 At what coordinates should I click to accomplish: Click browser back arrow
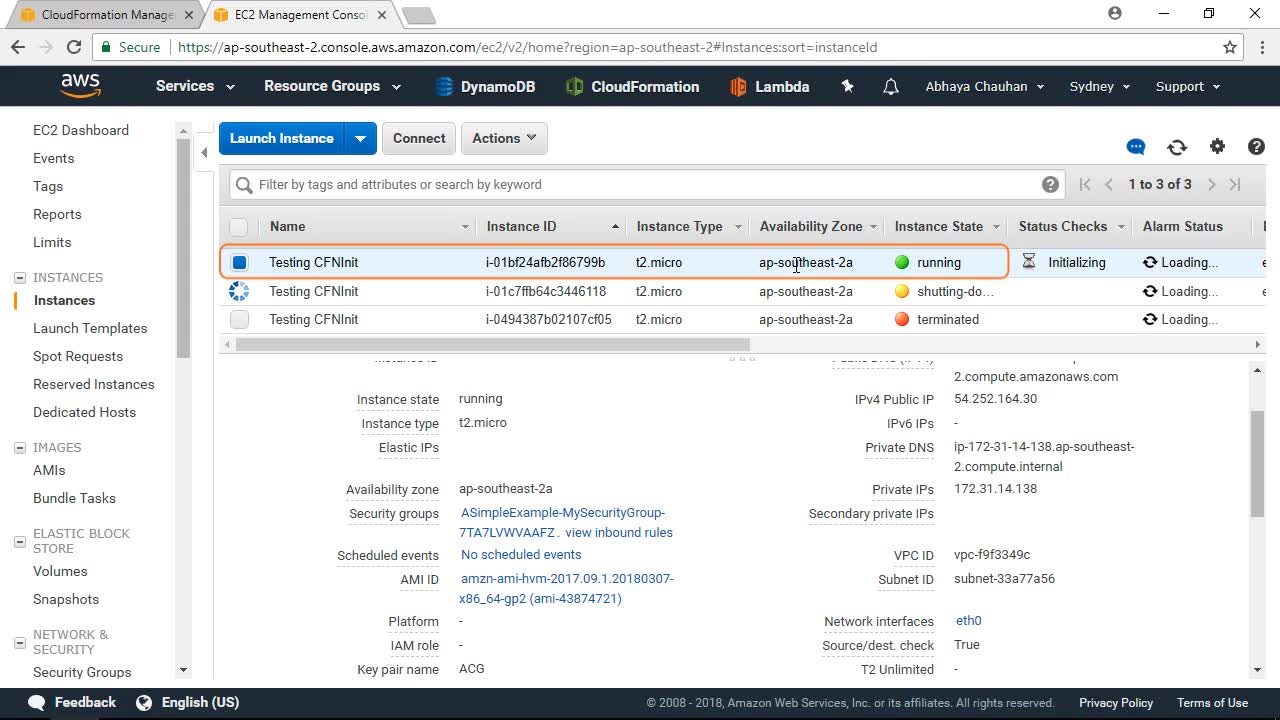pos(18,47)
